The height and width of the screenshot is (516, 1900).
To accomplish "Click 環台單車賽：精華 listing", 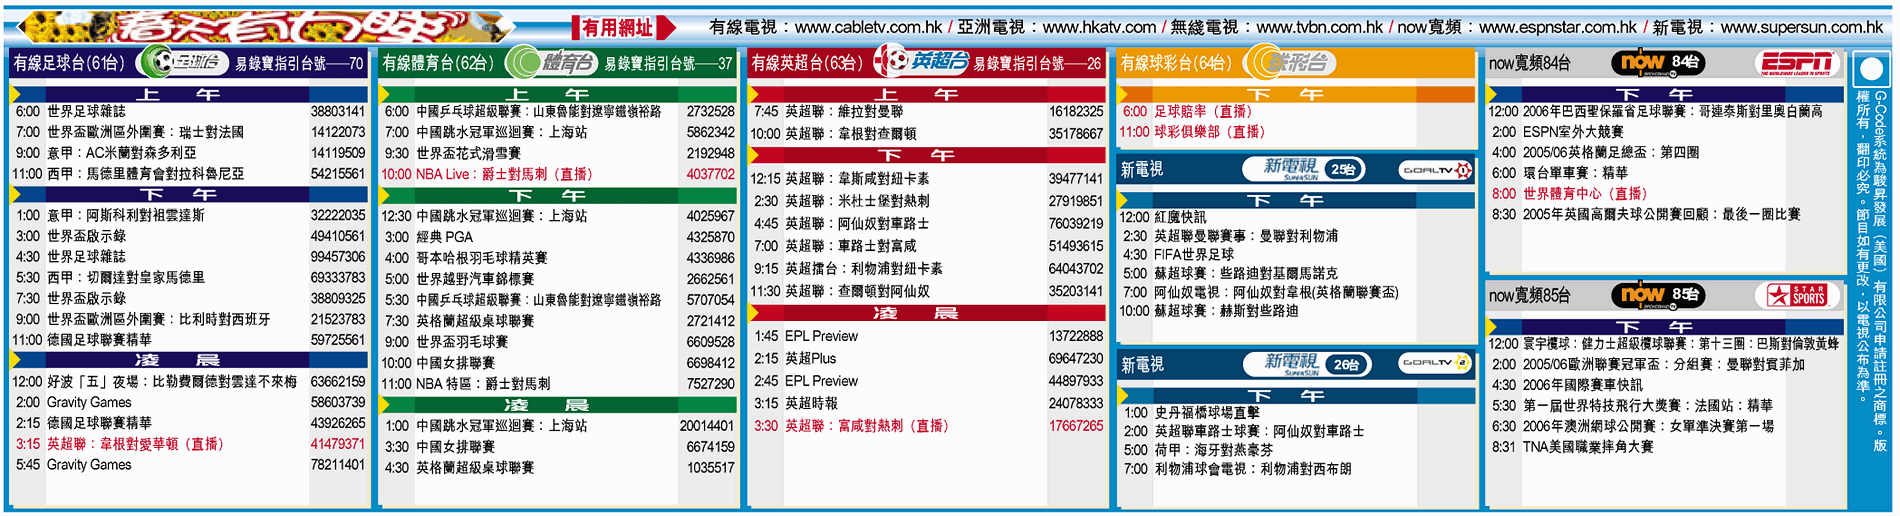I will (x=1575, y=173).
